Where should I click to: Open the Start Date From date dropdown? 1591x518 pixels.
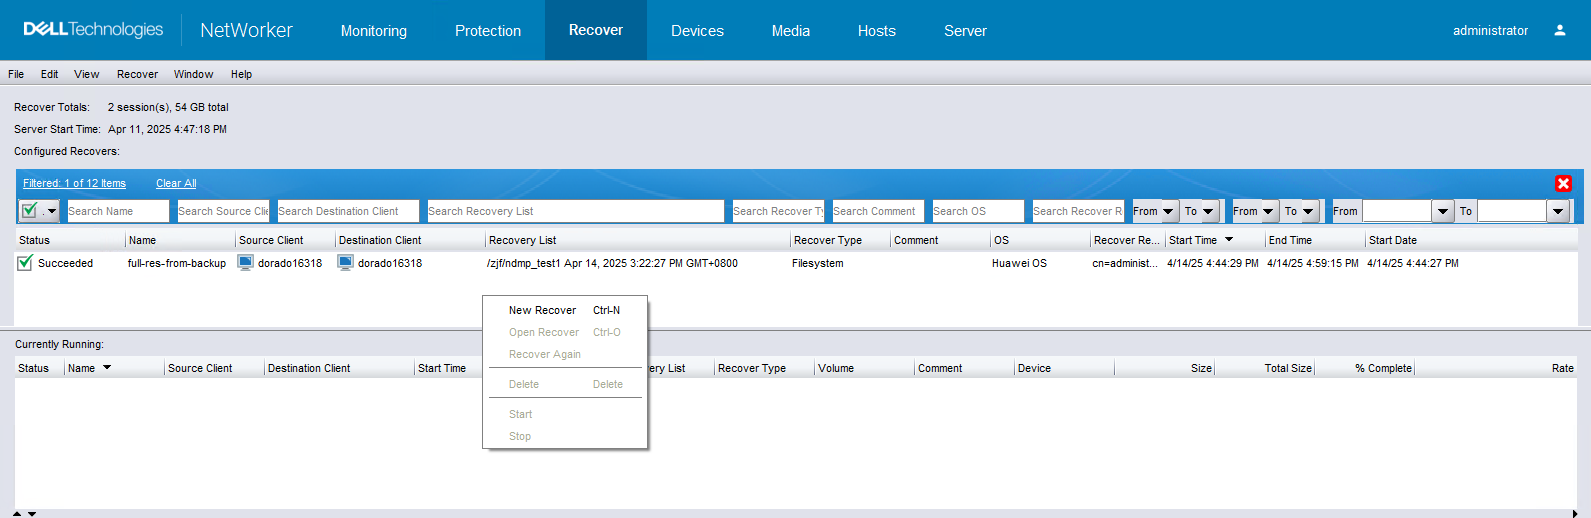click(1442, 211)
